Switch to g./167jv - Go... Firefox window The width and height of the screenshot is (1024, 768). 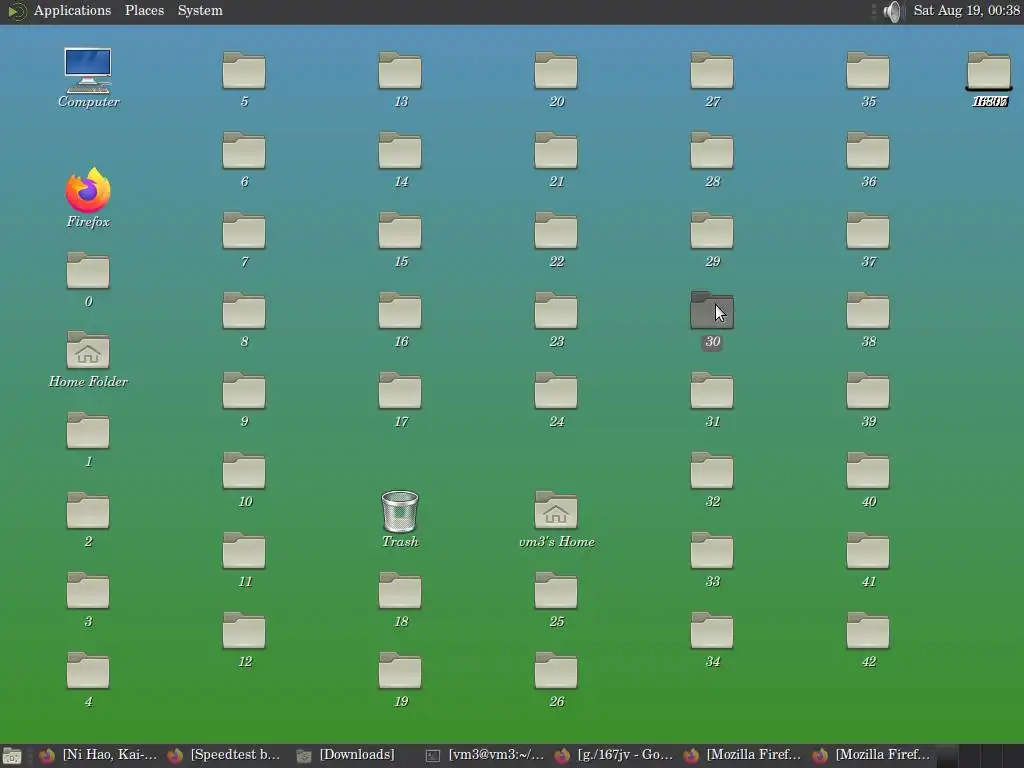613,755
